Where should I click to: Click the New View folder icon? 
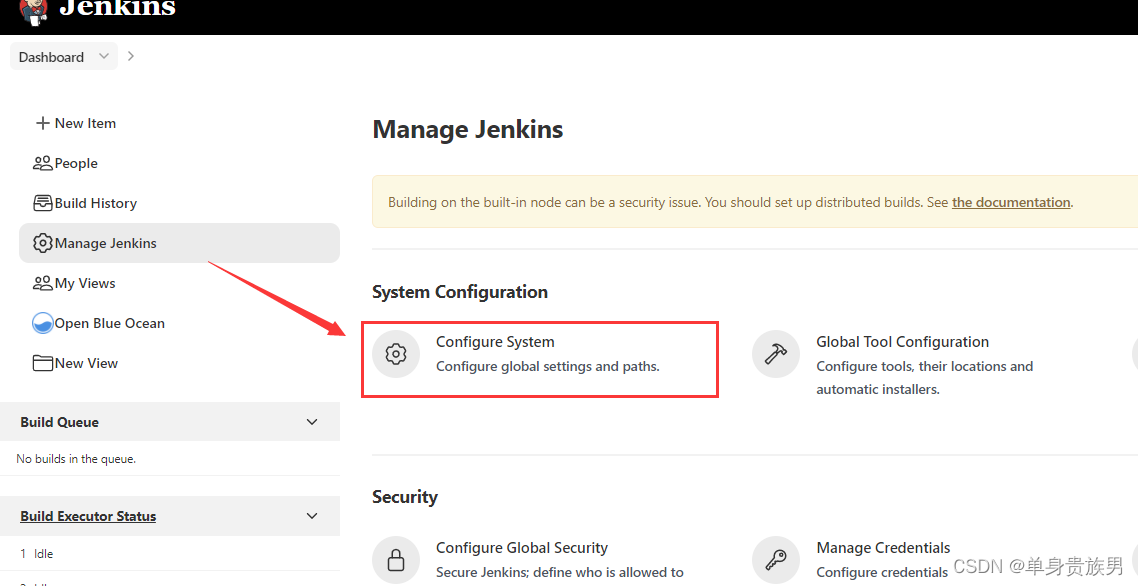pyautogui.click(x=43, y=363)
